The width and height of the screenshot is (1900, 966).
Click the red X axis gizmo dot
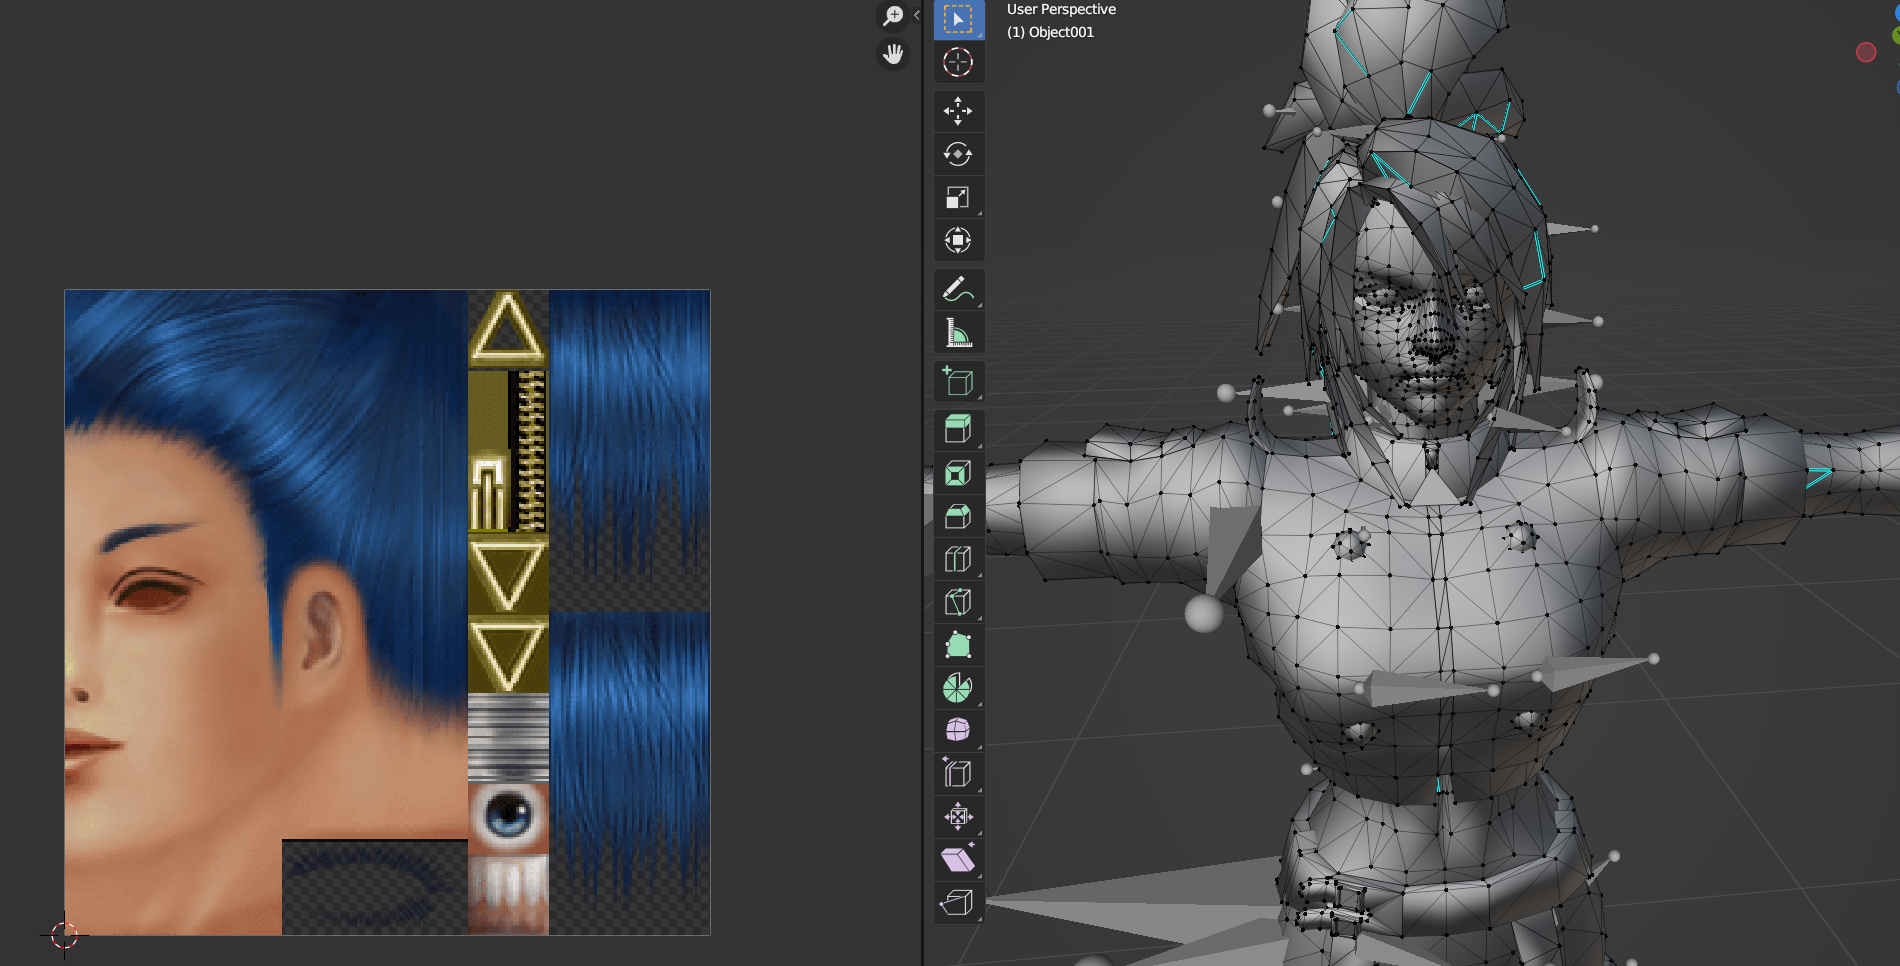(x=1866, y=52)
